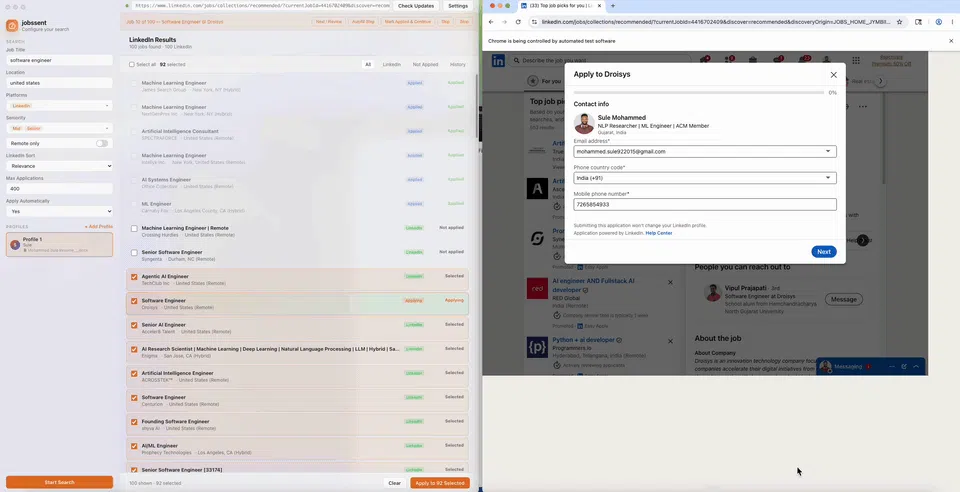Edit the Mobile phone number field
Image resolution: width=960 pixels, height=492 pixels.
tap(705, 204)
